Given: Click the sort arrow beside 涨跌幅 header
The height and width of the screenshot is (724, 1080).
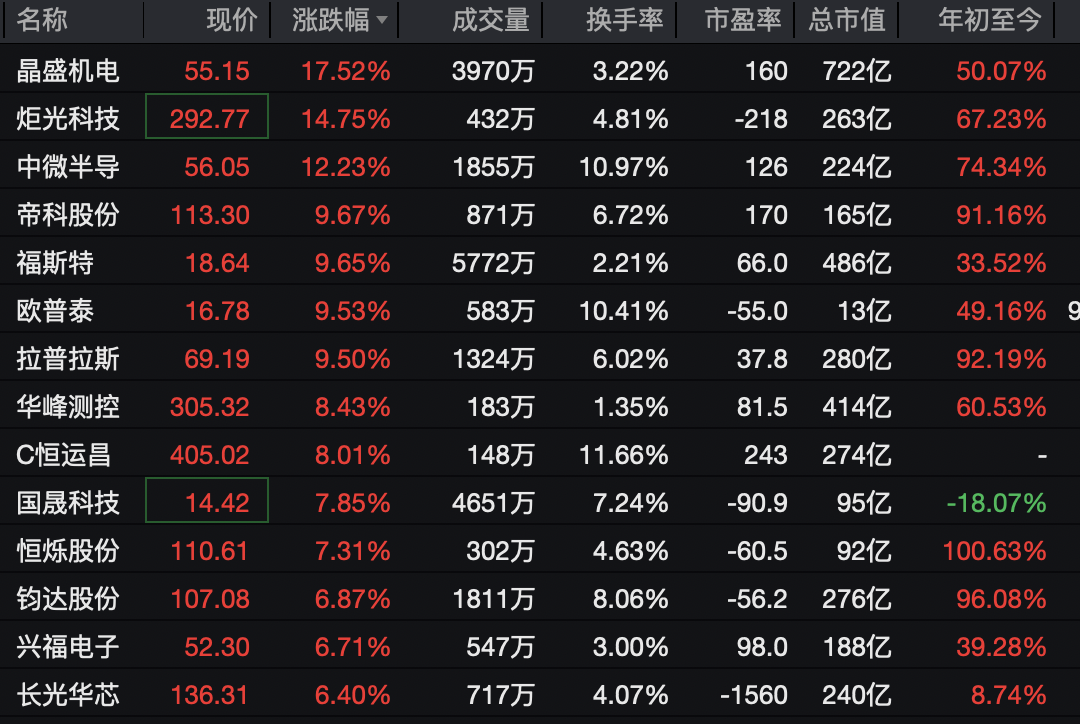Looking at the screenshot, I should (382, 21).
